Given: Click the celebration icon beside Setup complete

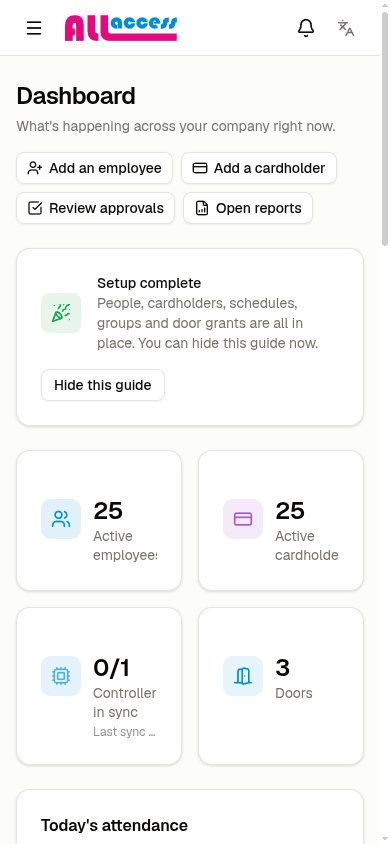Looking at the screenshot, I should tap(61, 313).
